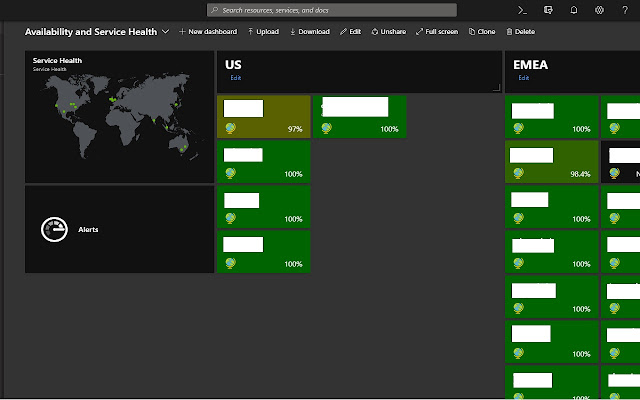This screenshot has width=640, height=400.
Task: Click the US tile resize handle
Action: [497, 87]
